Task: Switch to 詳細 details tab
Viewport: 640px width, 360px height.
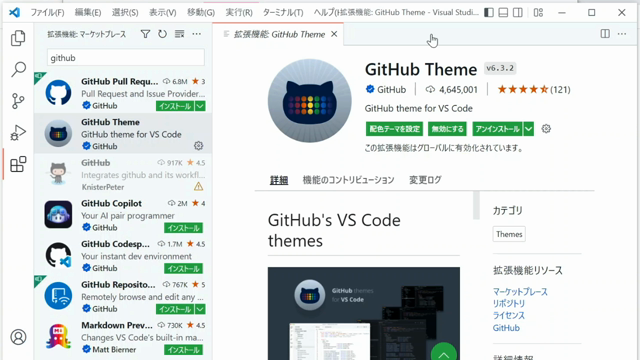Action: click(279, 180)
